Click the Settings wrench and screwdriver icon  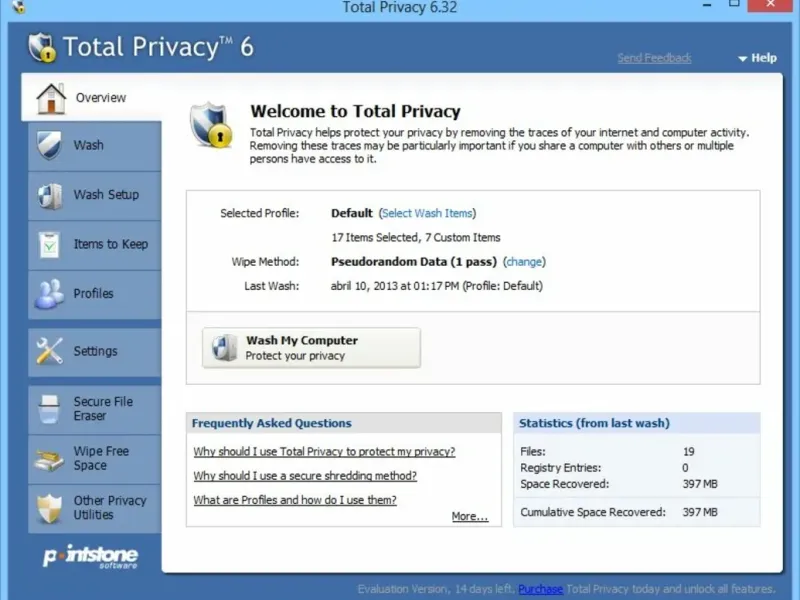(x=49, y=351)
